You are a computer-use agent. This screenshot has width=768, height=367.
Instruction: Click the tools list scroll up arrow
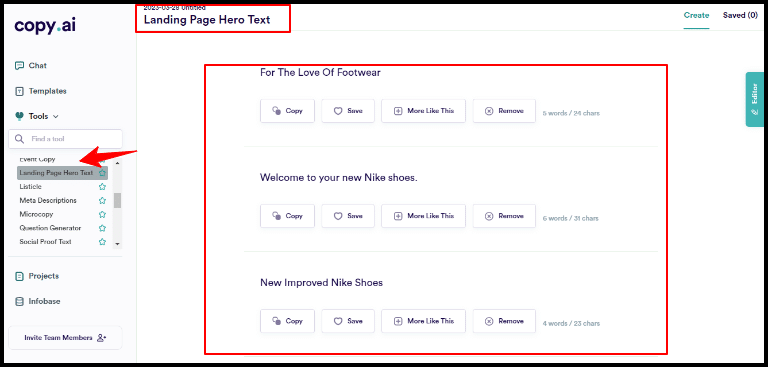[117, 163]
